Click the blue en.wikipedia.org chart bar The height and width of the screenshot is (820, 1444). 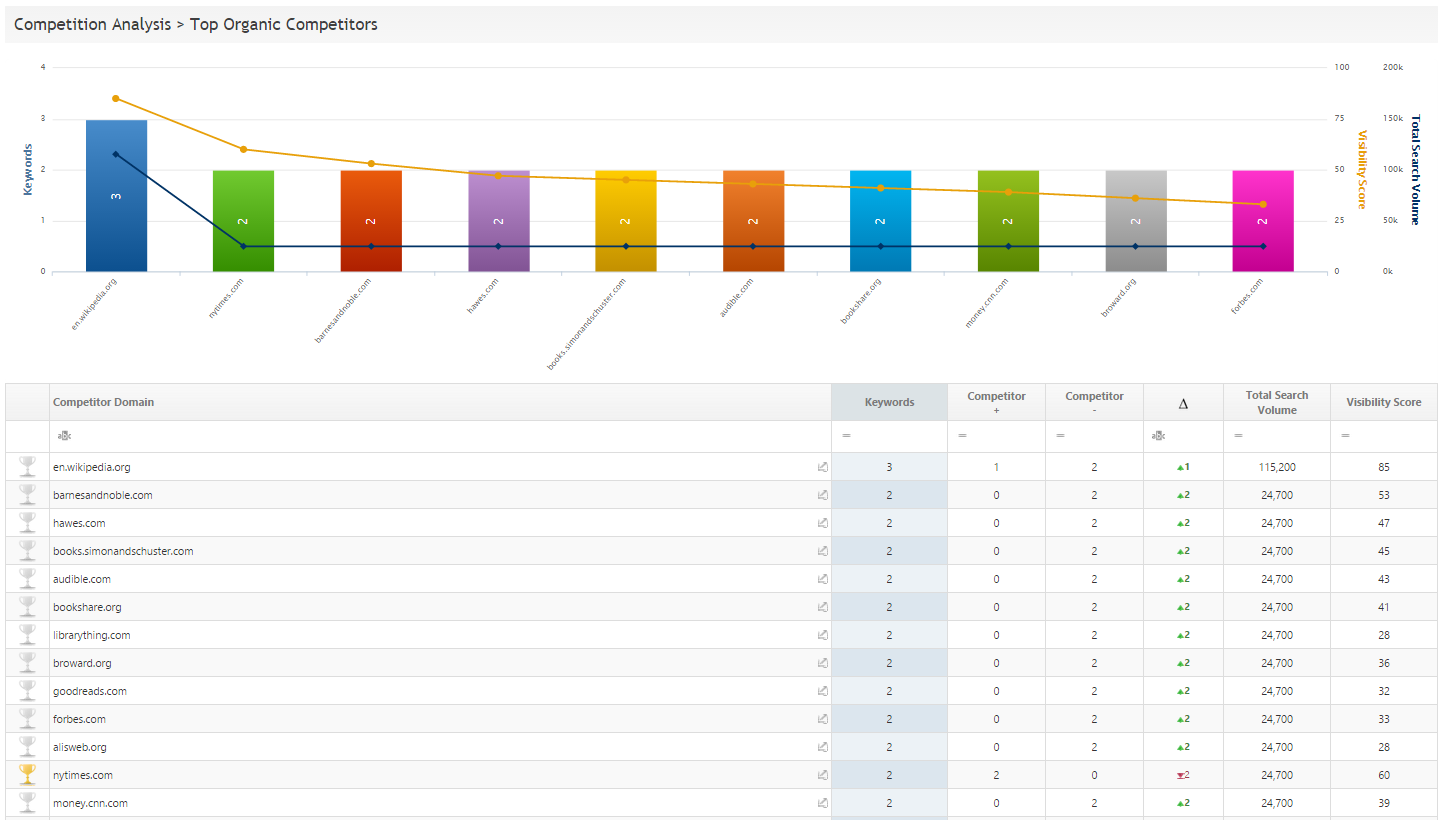pos(116,196)
